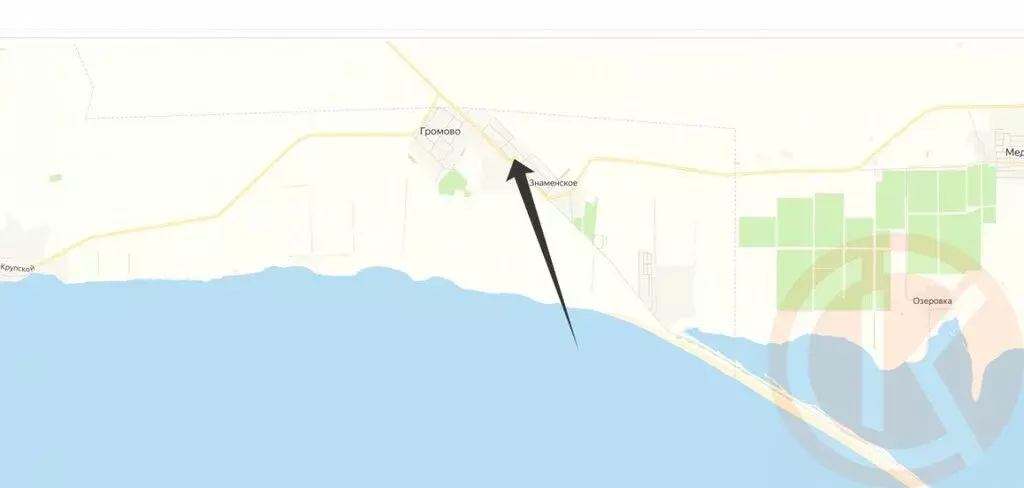Screen dimensions: 1024x488
Task: Click the Громово village label
Action: pyautogui.click(x=440, y=131)
